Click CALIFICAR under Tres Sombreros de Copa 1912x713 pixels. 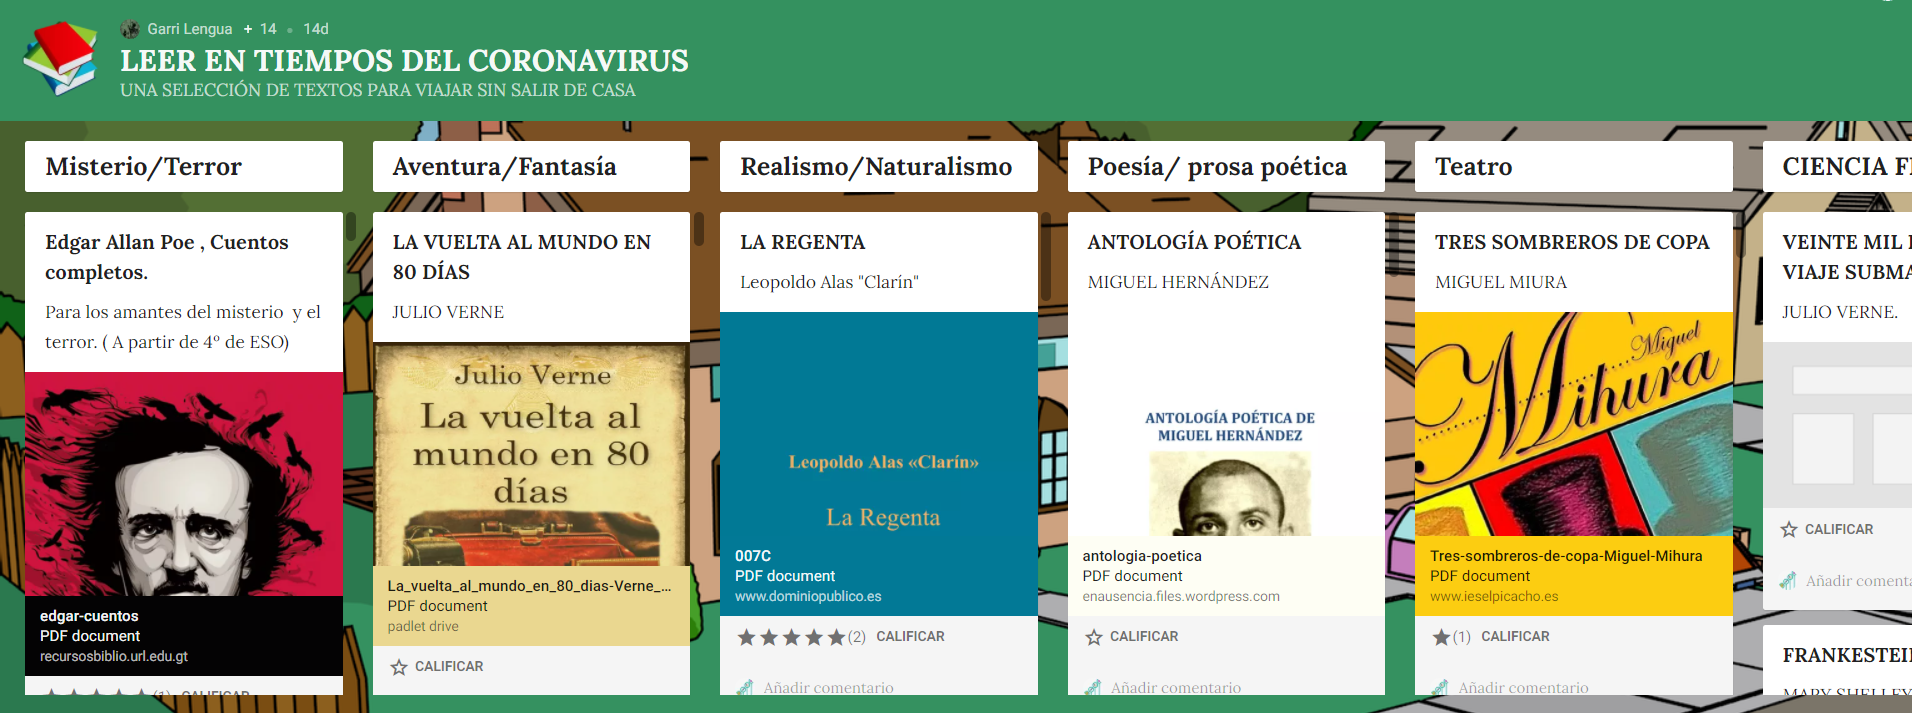(x=1515, y=637)
